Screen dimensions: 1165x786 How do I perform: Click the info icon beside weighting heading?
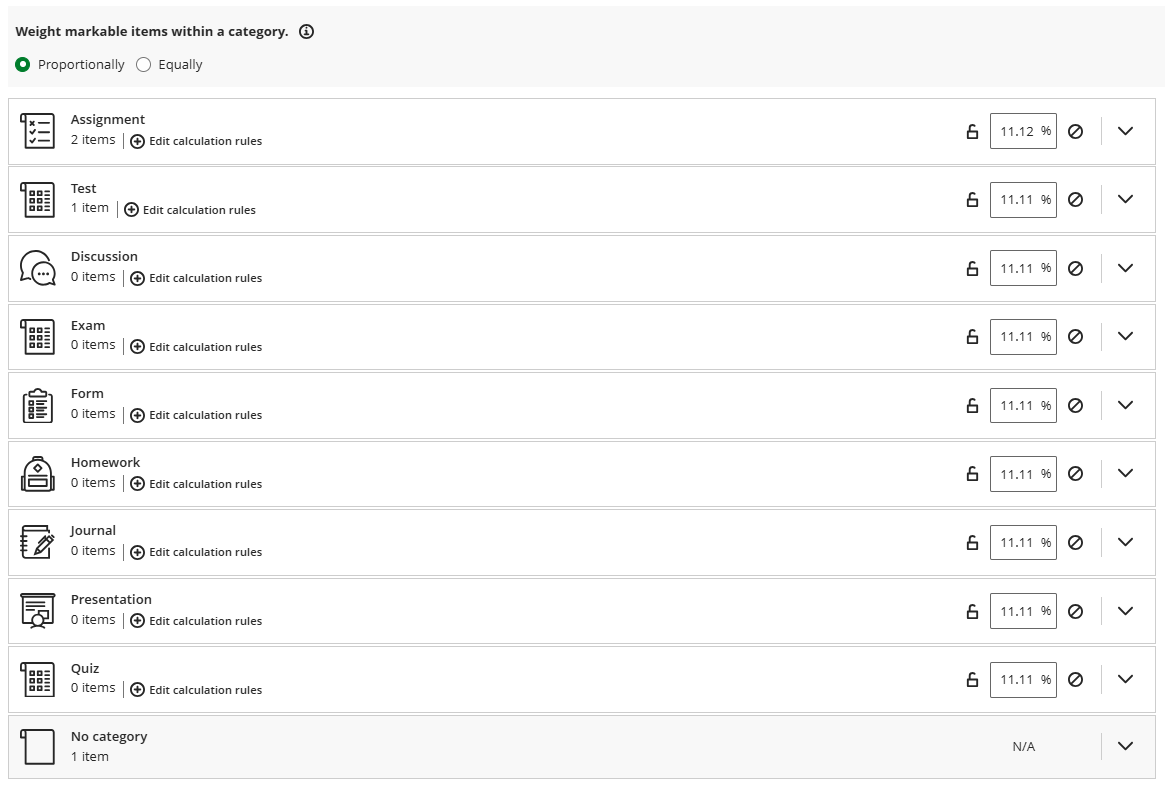(307, 32)
